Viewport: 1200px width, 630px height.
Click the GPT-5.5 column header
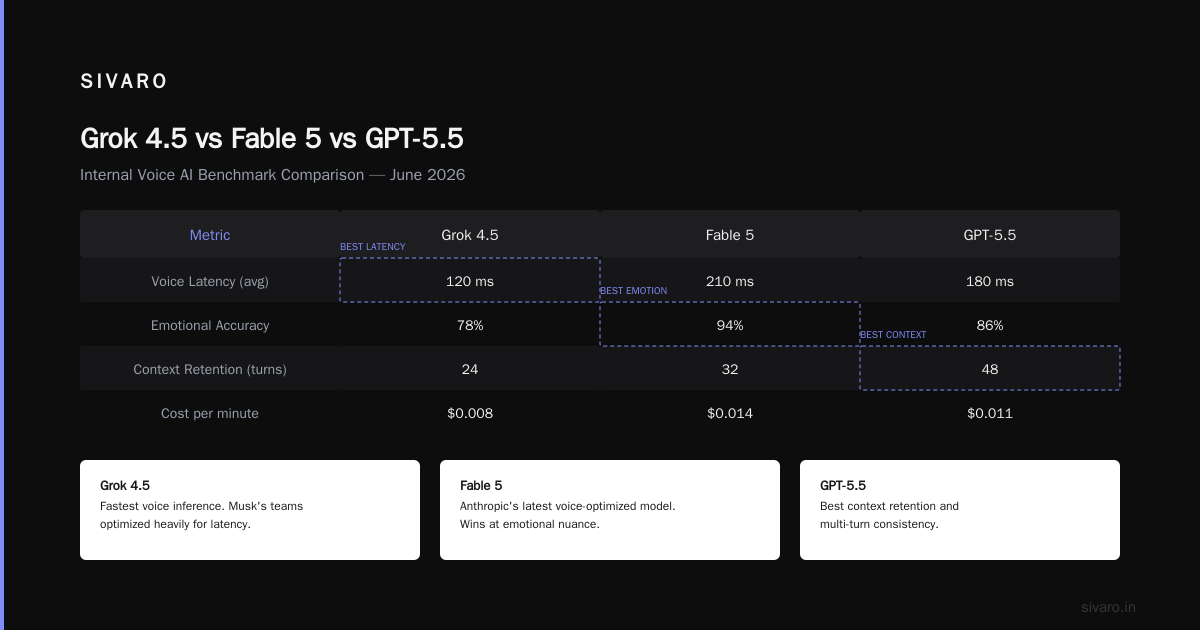coord(990,235)
